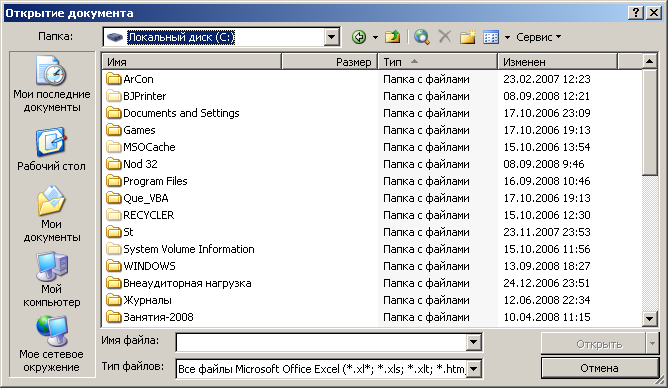668x388 pixels.
Task: Go back with the green Back arrow
Action: pyautogui.click(x=359, y=37)
